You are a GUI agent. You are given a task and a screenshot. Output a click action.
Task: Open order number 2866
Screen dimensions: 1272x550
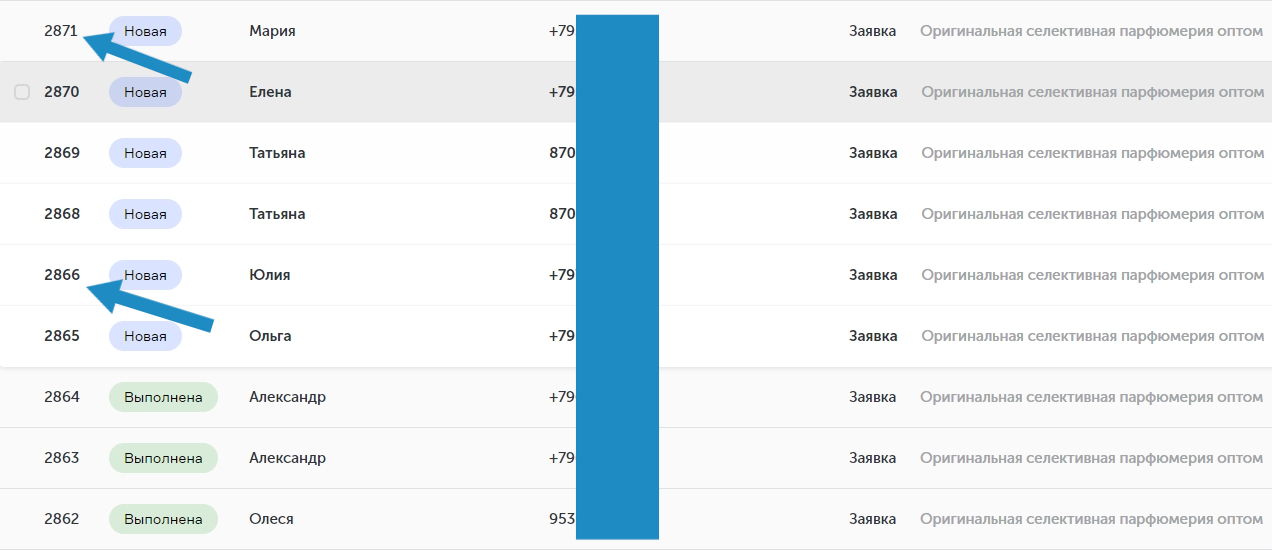(62, 275)
